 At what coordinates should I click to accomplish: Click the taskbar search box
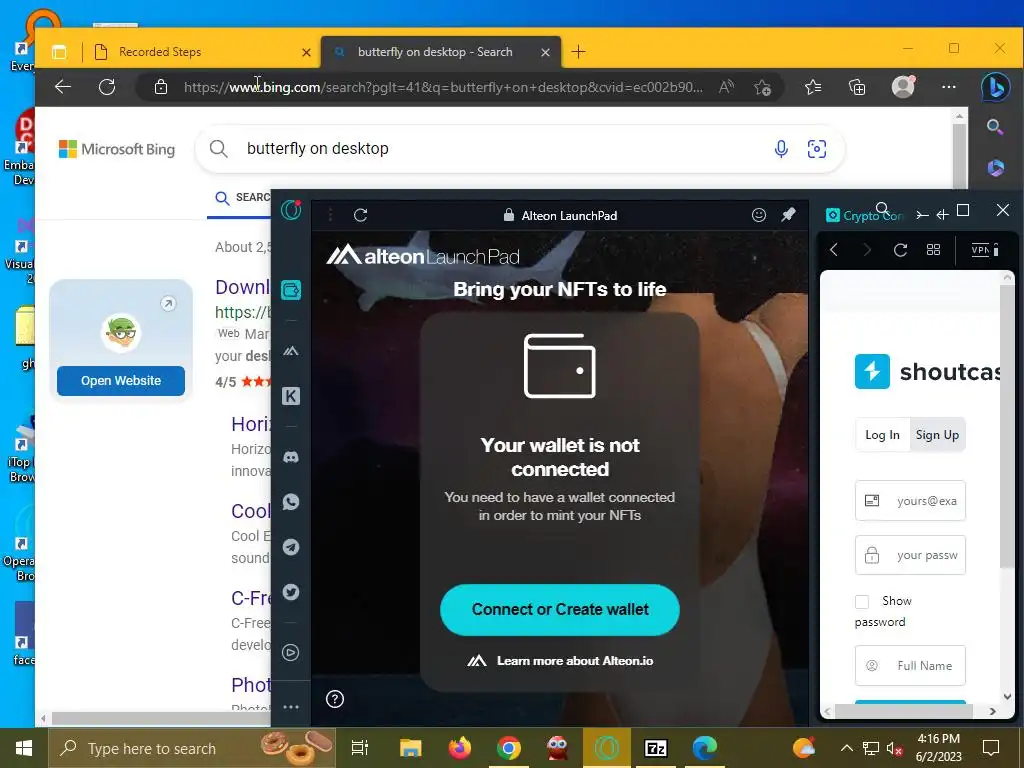click(x=191, y=748)
